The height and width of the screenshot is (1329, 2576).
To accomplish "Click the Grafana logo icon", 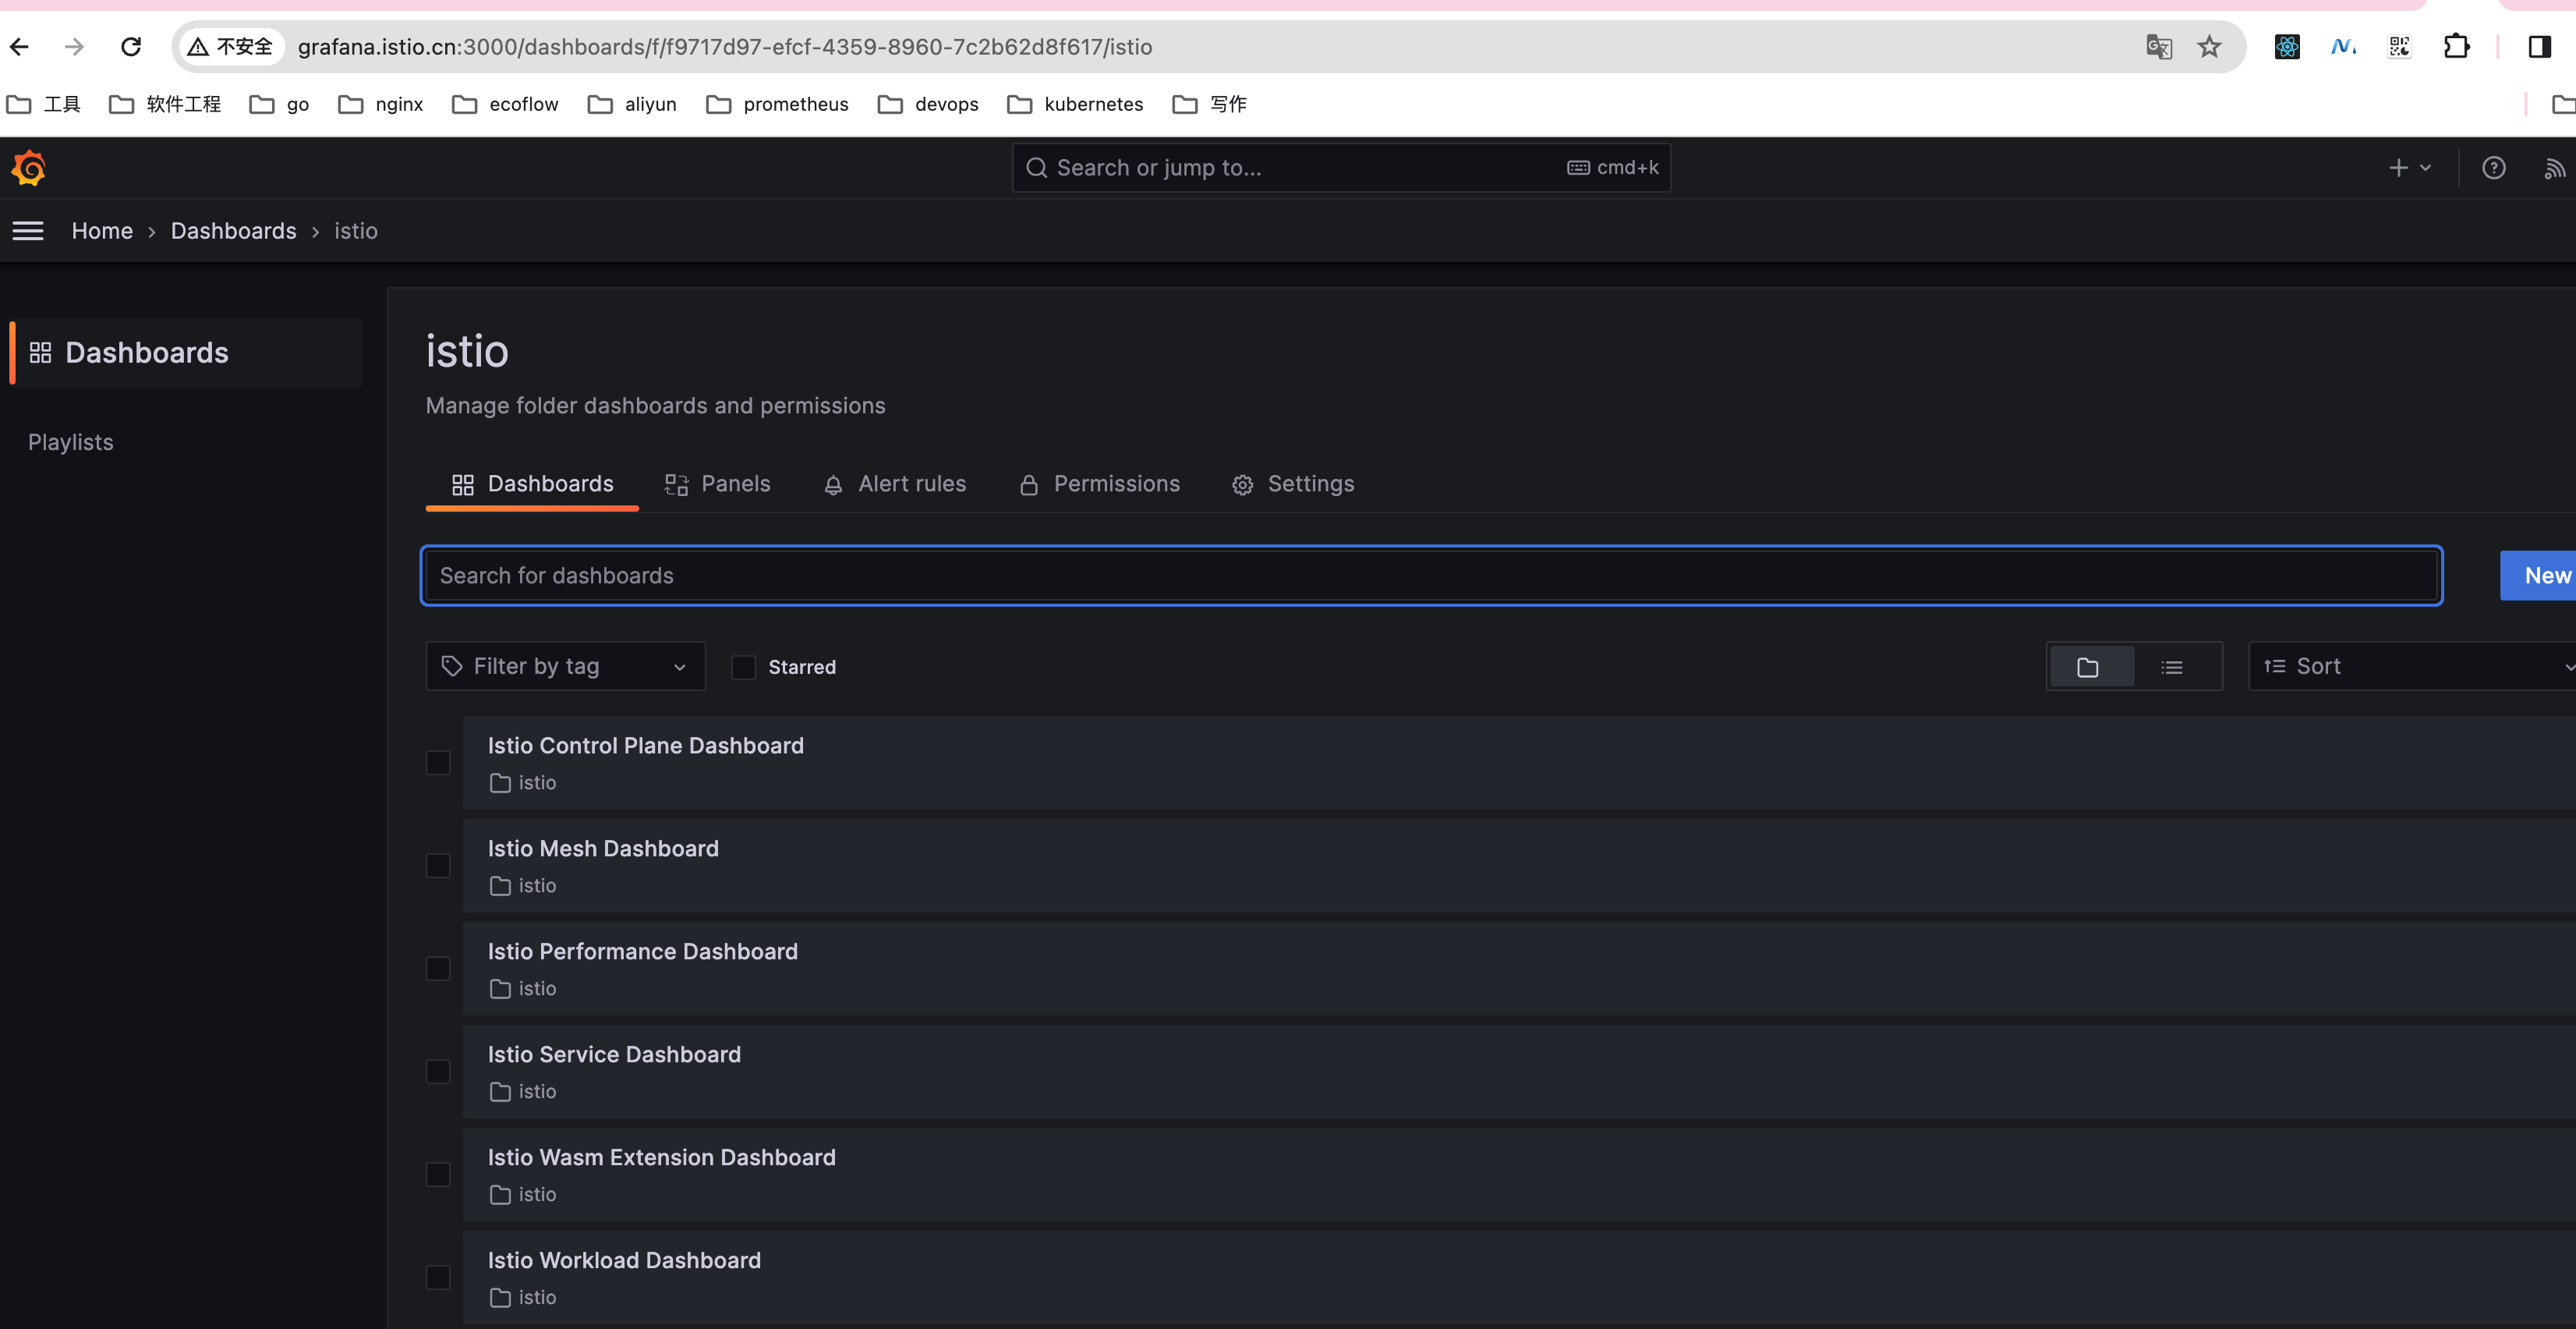I will click(29, 168).
